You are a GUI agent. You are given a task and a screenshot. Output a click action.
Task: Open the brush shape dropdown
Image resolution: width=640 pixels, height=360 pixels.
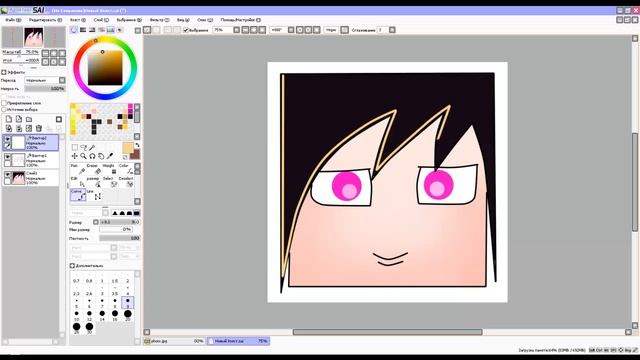pos(106,213)
